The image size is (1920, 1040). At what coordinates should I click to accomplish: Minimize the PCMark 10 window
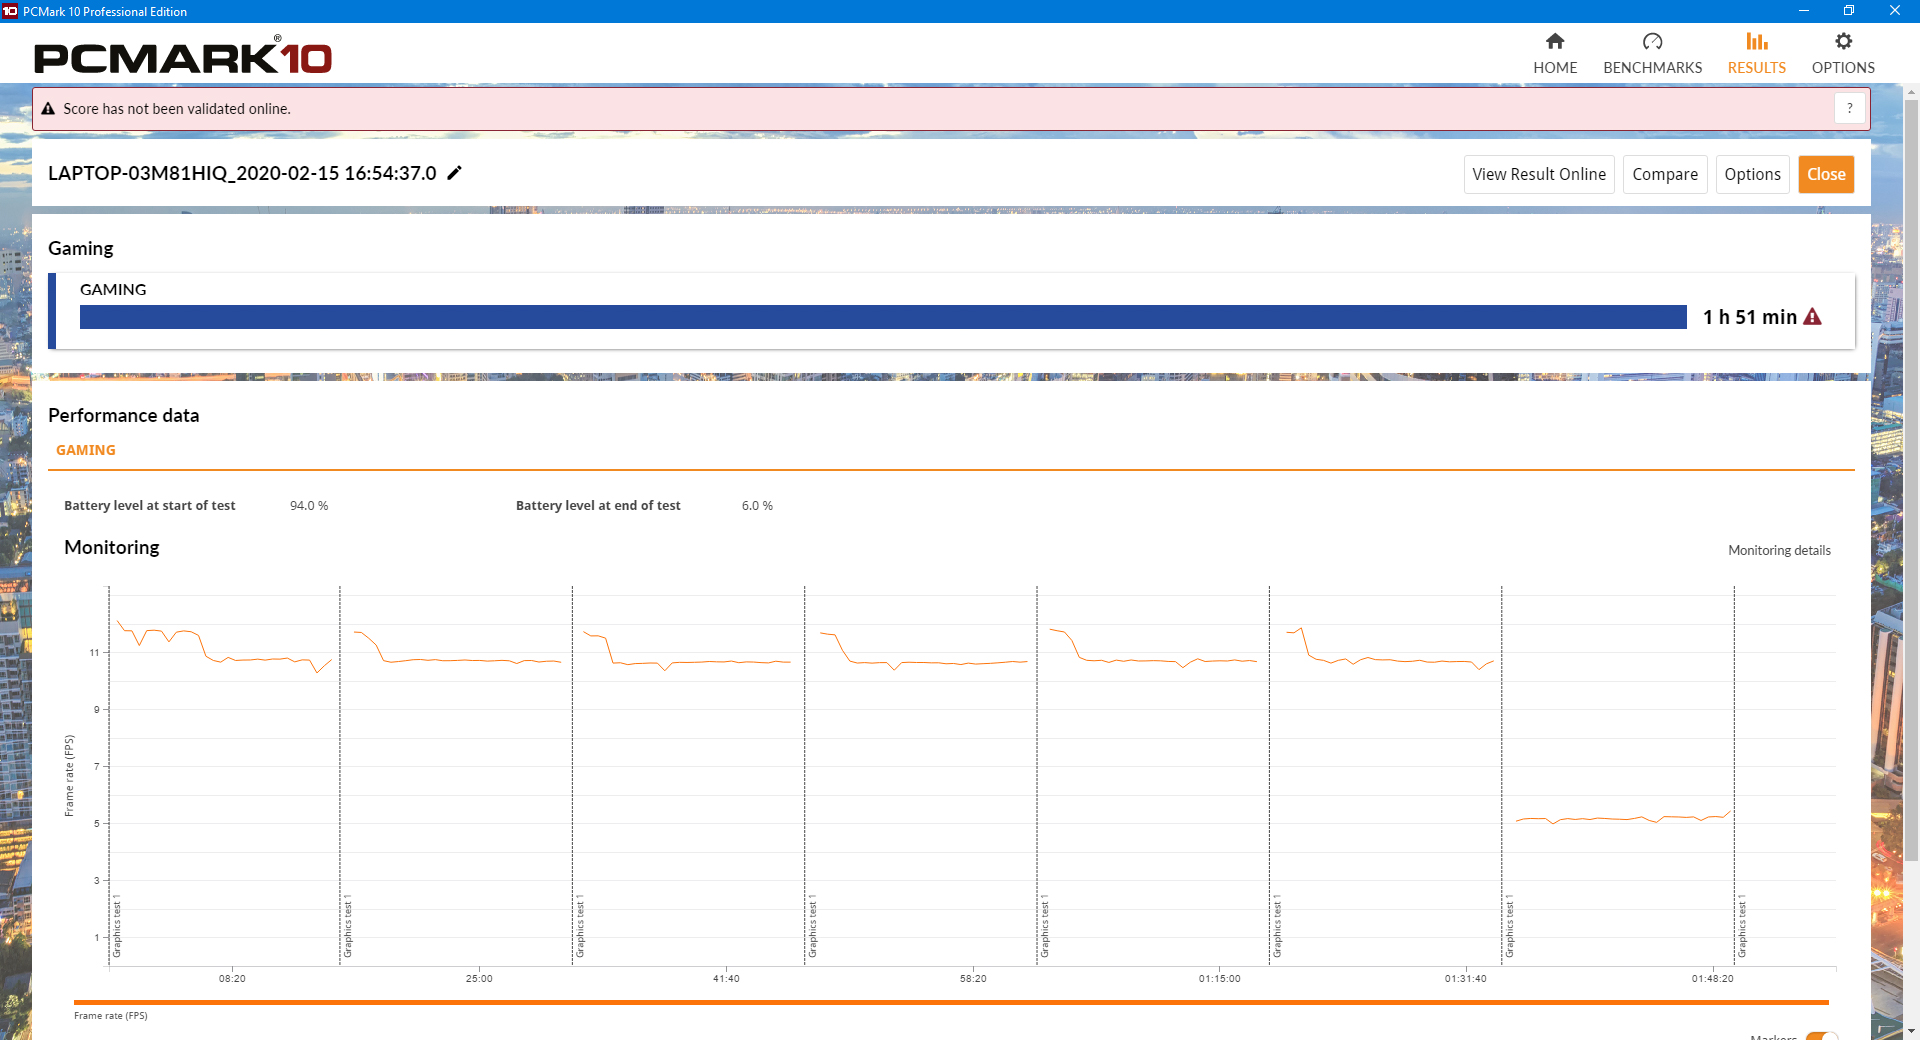click(1804, 11)
